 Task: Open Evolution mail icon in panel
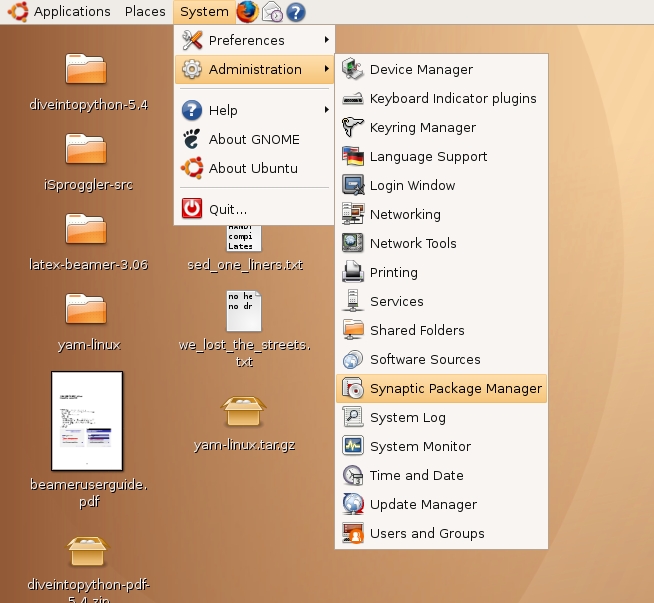pyautogui.click(x=272, y=11)
